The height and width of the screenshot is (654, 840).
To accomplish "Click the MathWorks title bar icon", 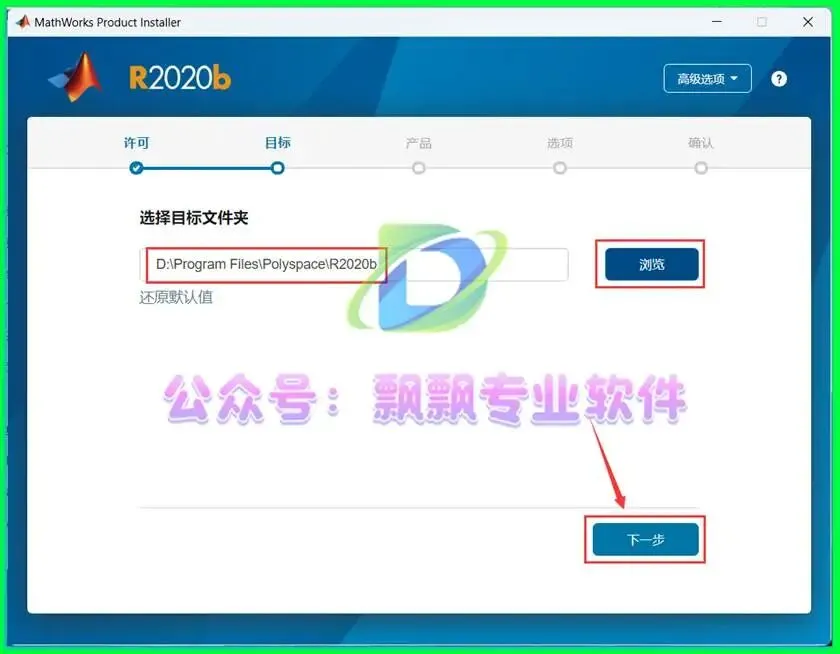I will click(x=22, y=22).
